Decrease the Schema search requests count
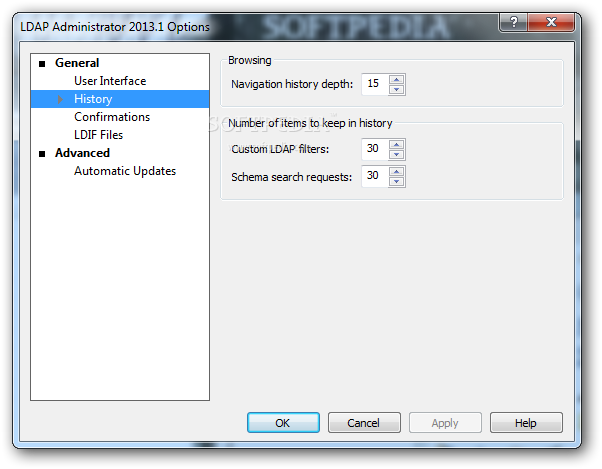The width and height of the screenshot is (602, 469). pyautogui.click(x=396, y=182)
